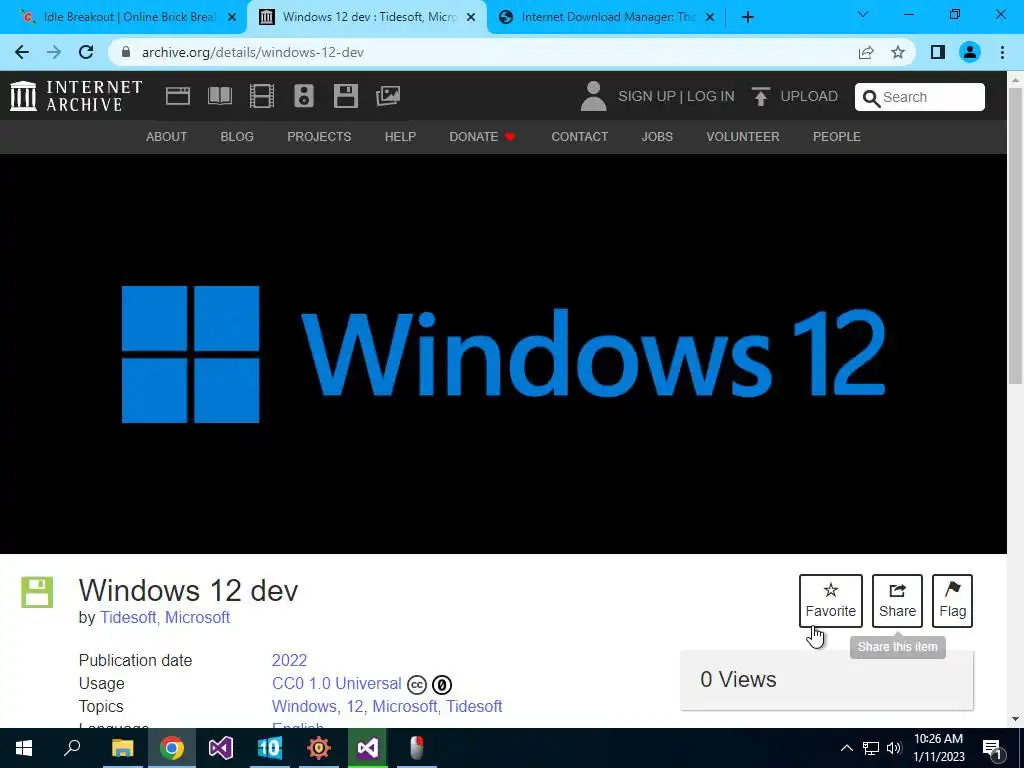Image resolution: width=1024 pixels, height=768 pixels.
Task: Open the Tidesoft creator link
Action: point(128,617)
